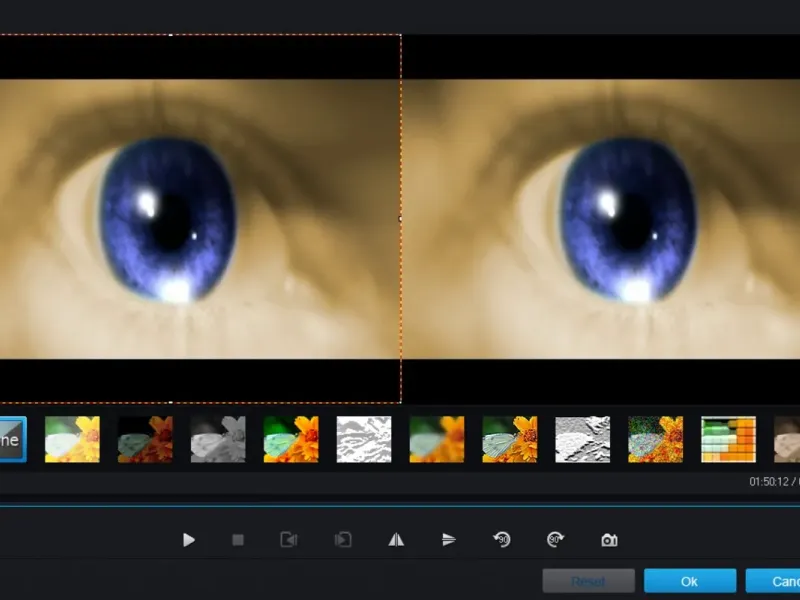Apply the mosaic blocks effect thumbnail
This screenshot has height=600, width=800.
tap(728, 440)
